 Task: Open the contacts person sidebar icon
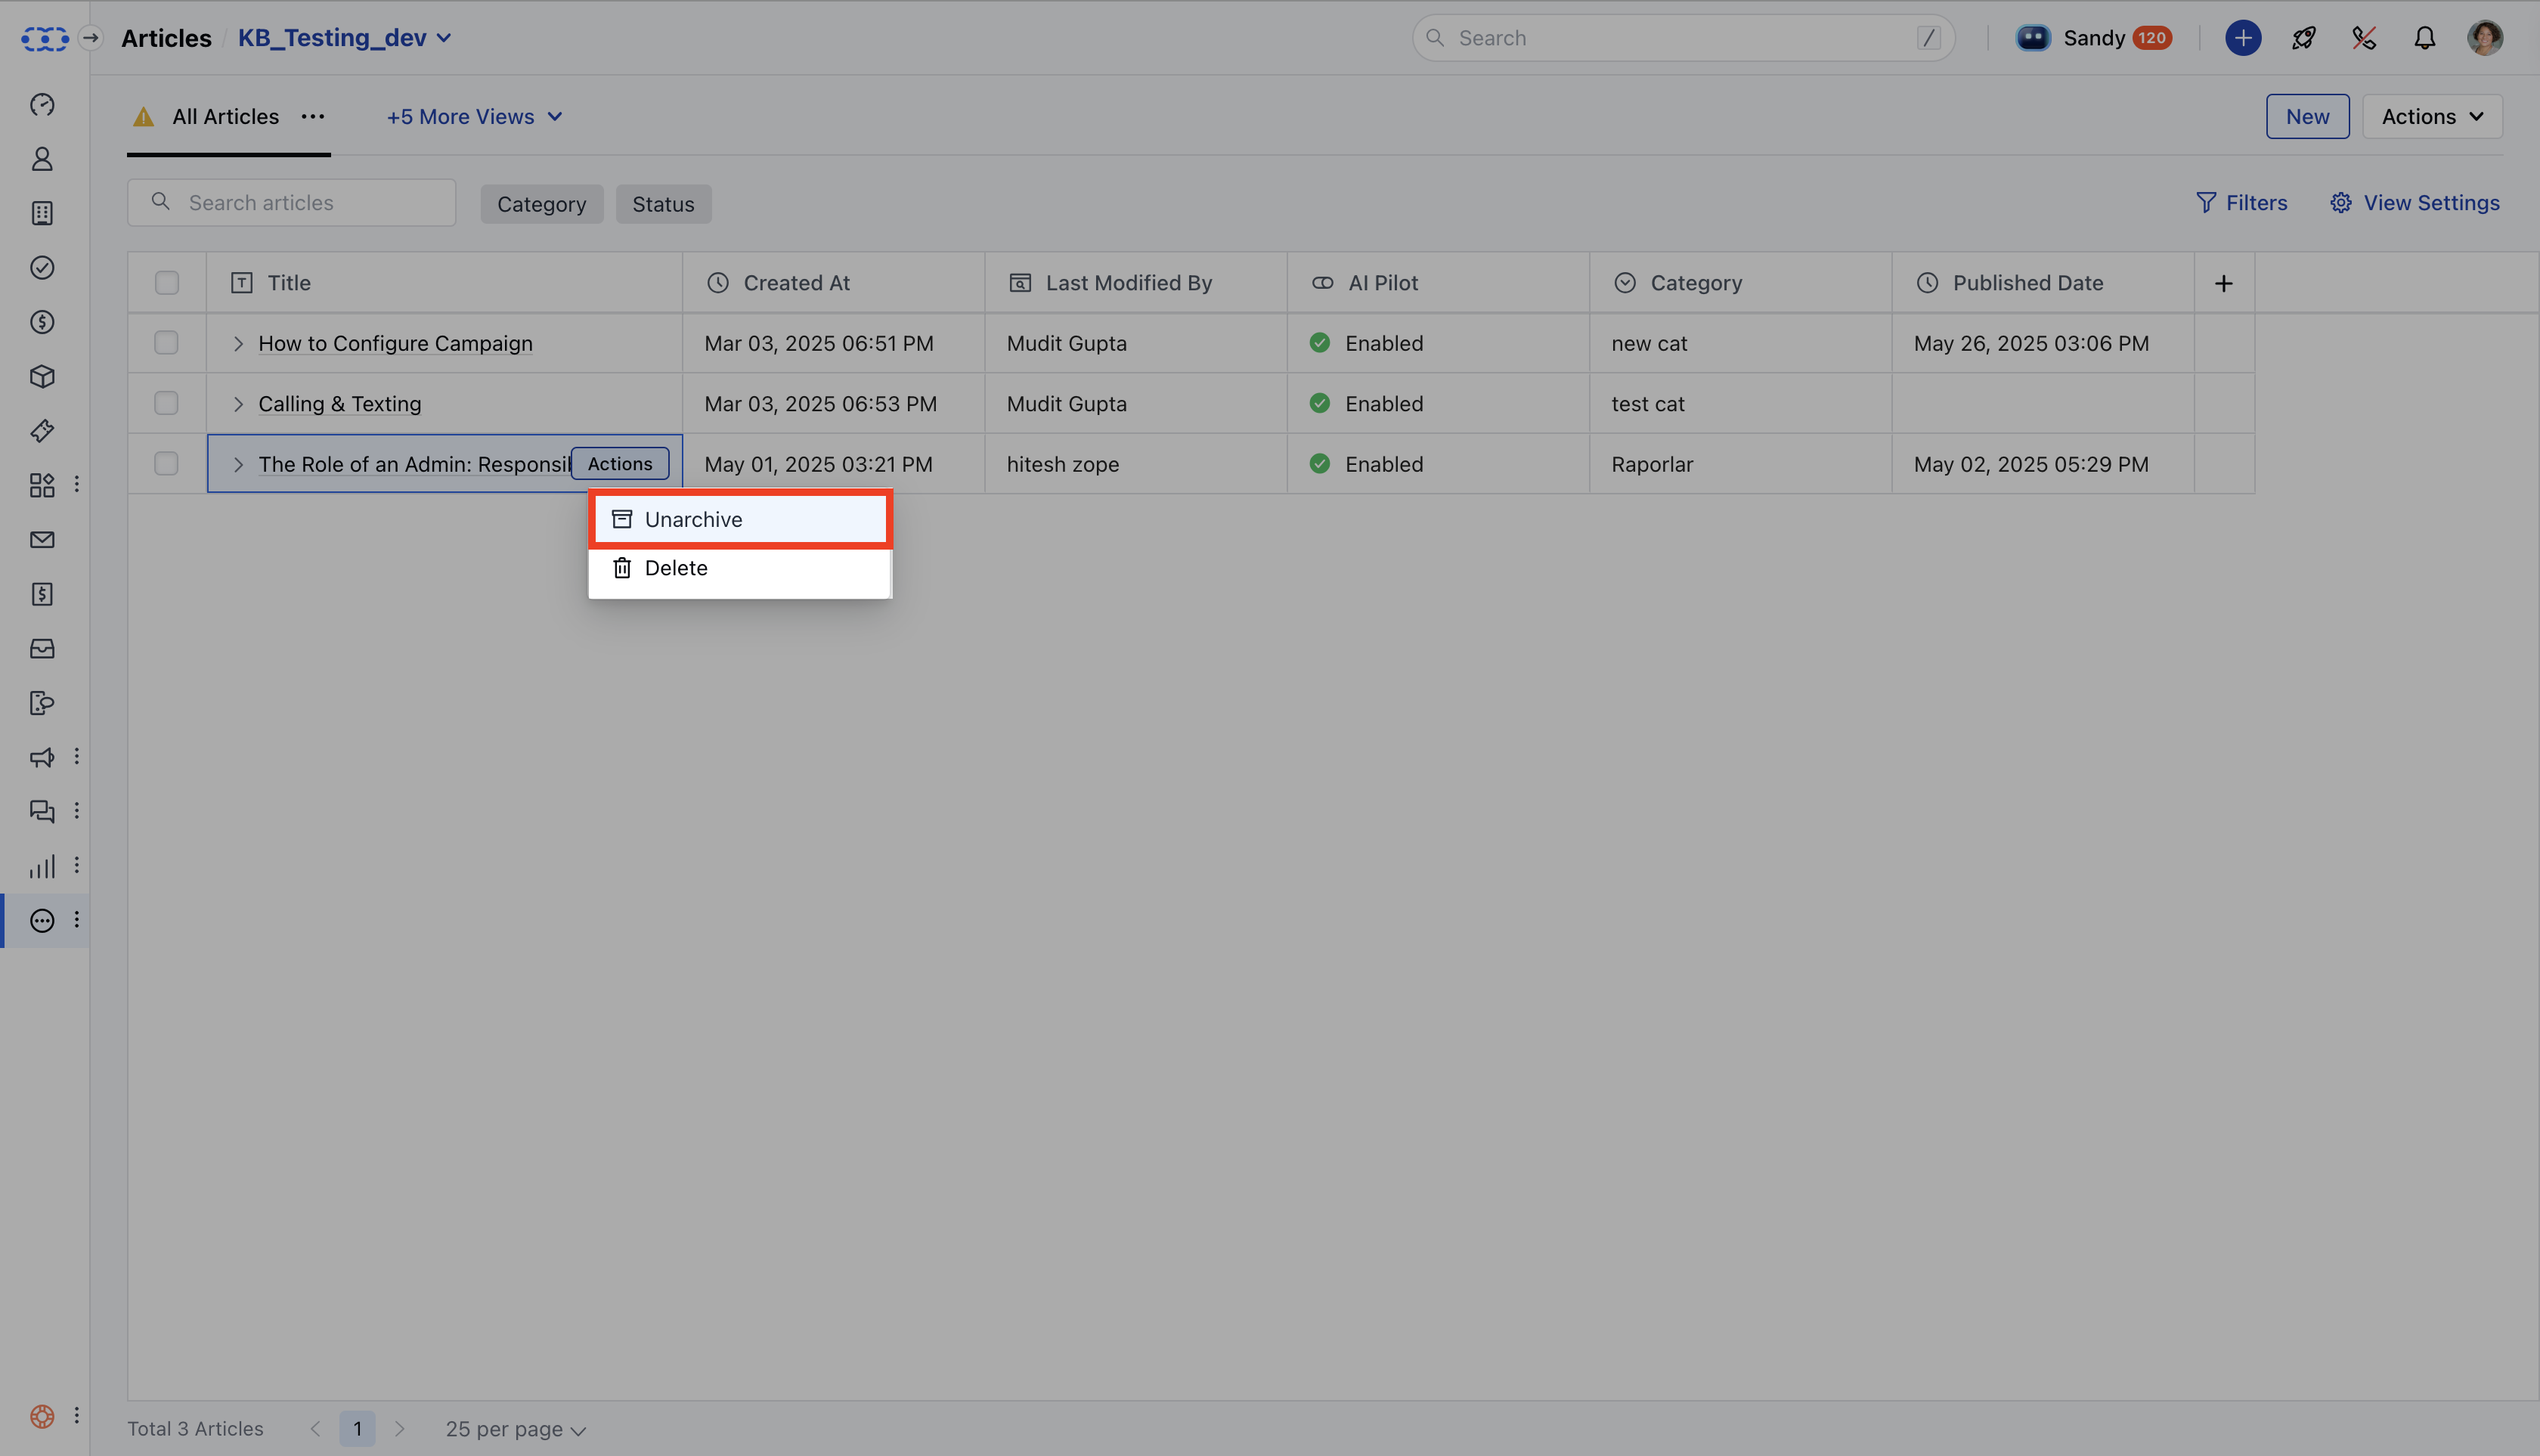(42, 159)
